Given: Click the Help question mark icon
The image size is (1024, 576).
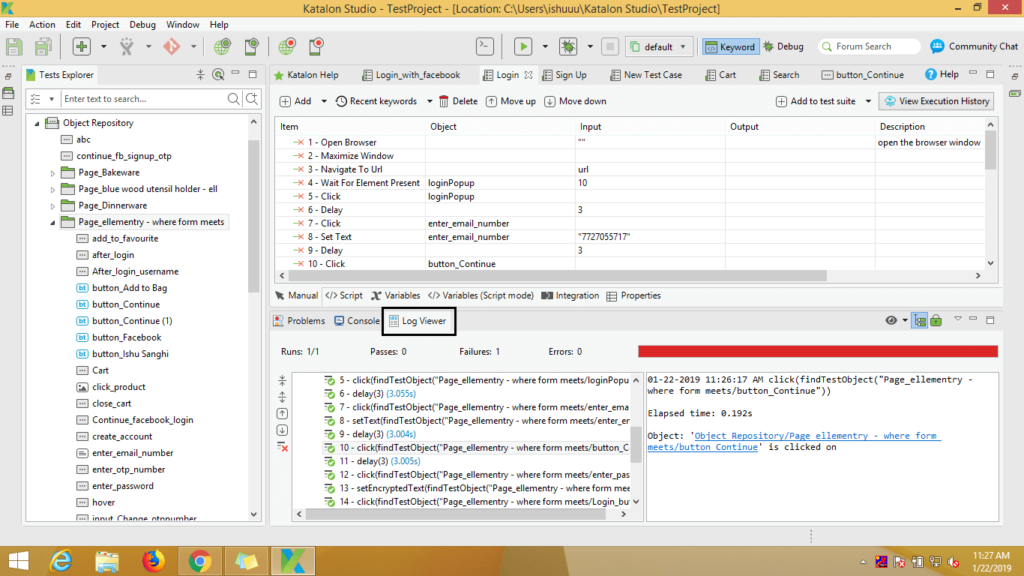Looking at the screenshot, I should (931, 74).
